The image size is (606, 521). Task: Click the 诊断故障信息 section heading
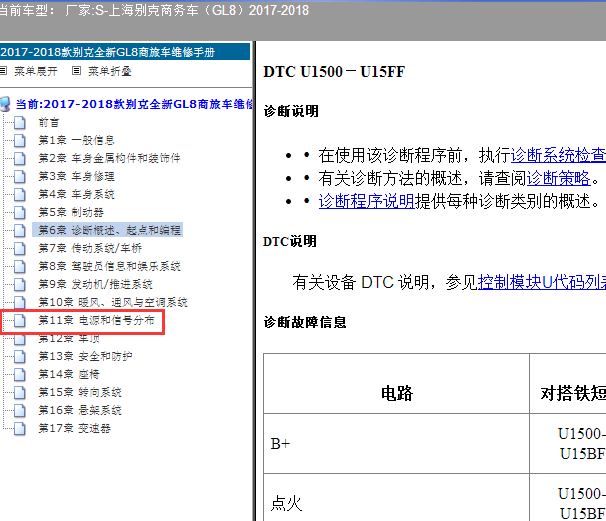(x=305, y=322)
